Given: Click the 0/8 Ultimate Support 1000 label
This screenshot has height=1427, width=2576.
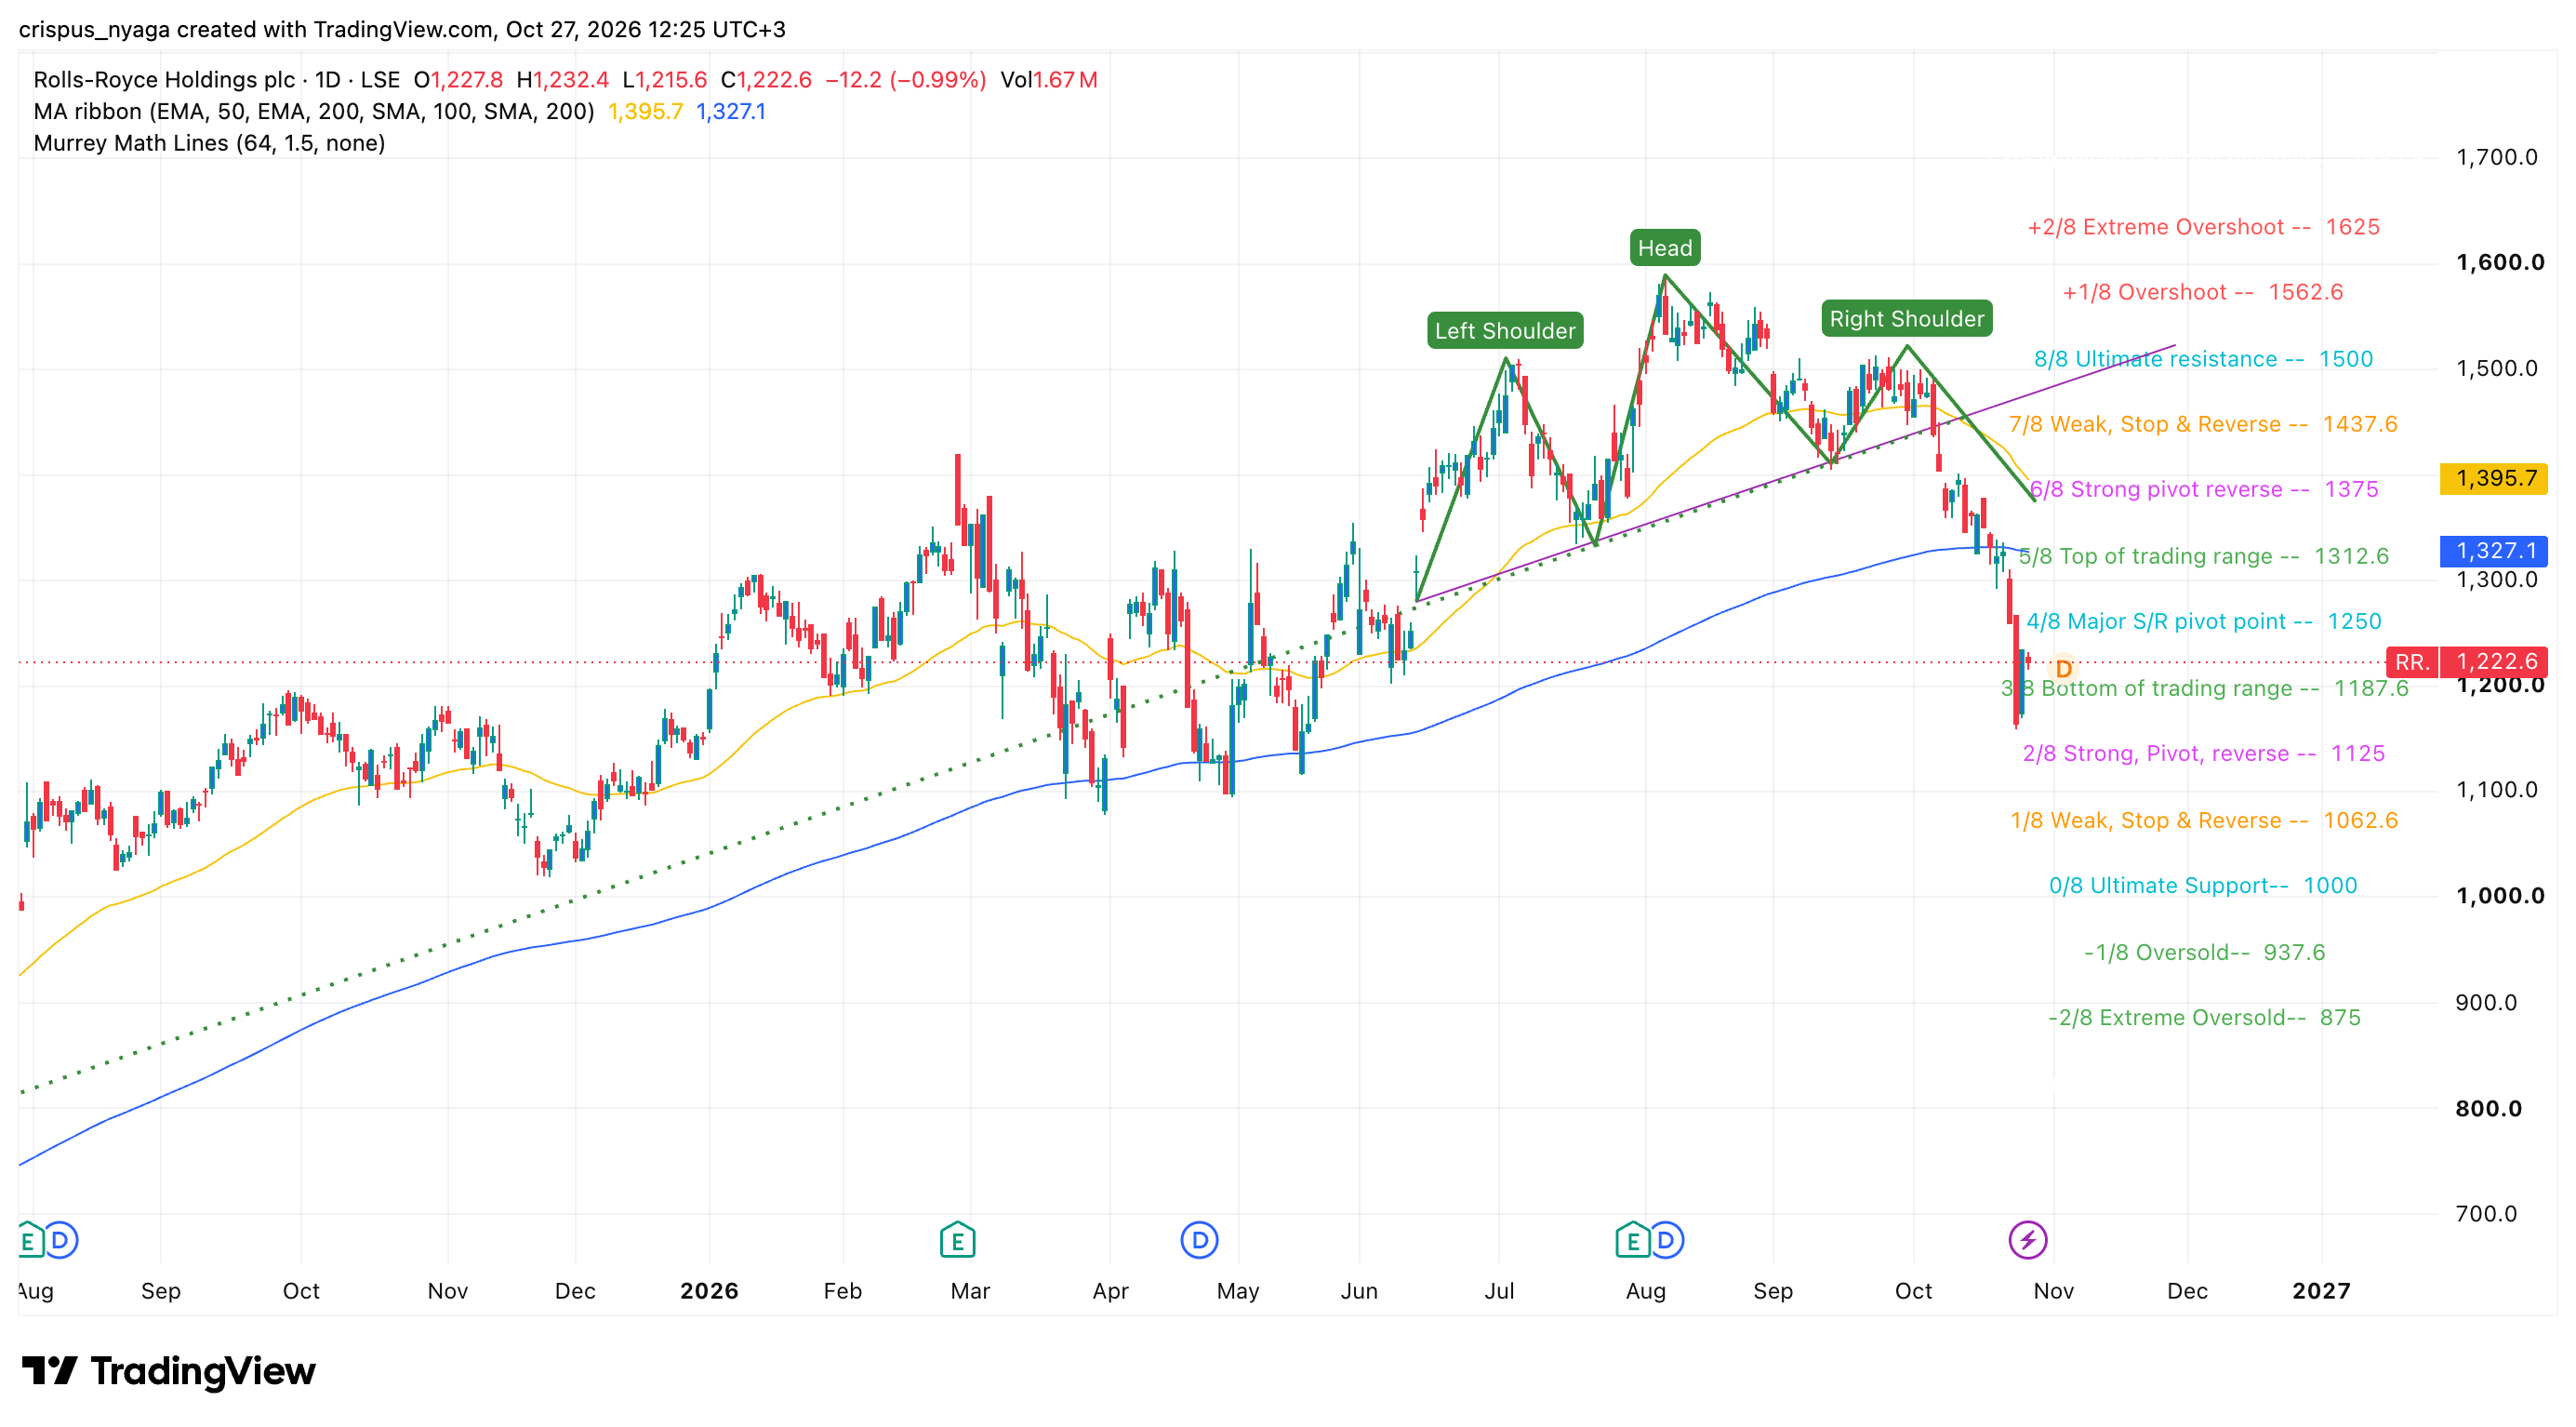Looking at the screenshot, I should [x=2203, y=885].
